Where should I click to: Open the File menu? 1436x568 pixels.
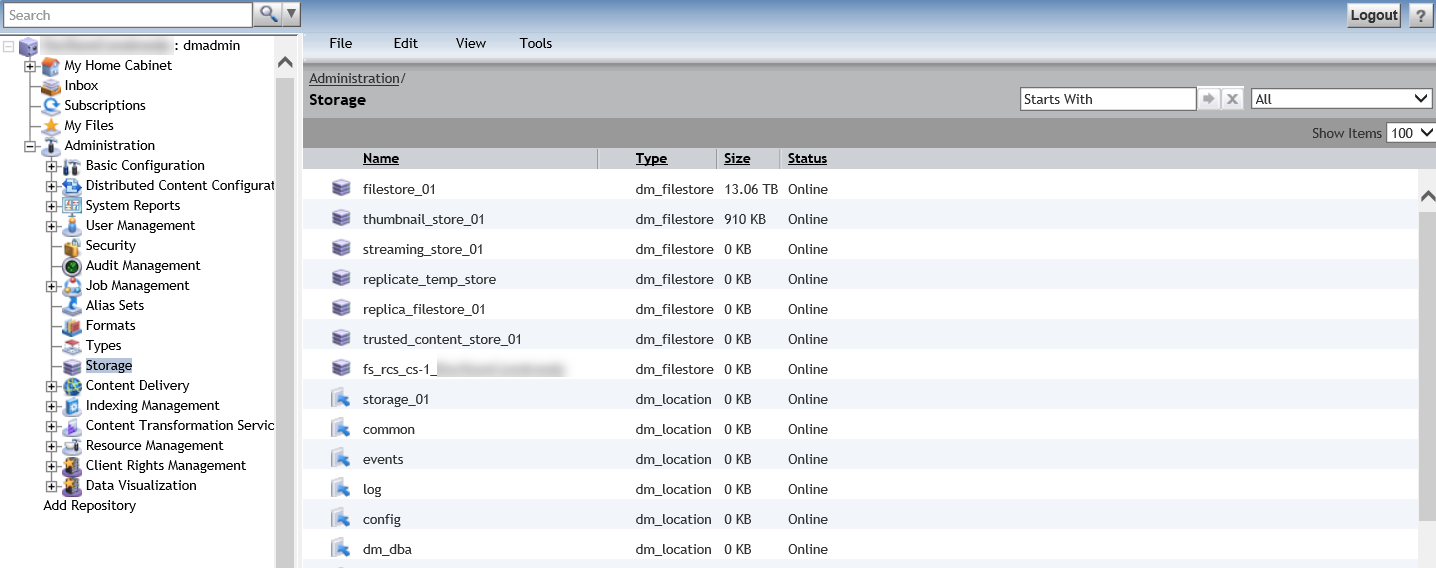click(341, 43)
